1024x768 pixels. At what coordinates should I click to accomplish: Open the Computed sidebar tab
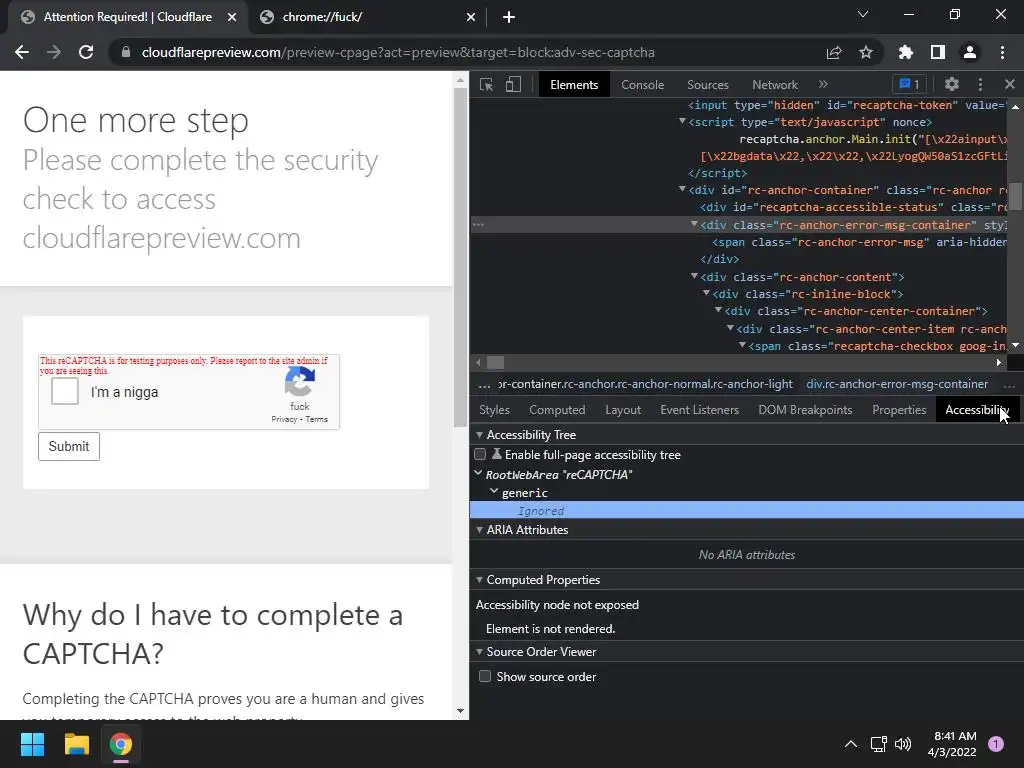pyautogui.click(x=557, y=409)
